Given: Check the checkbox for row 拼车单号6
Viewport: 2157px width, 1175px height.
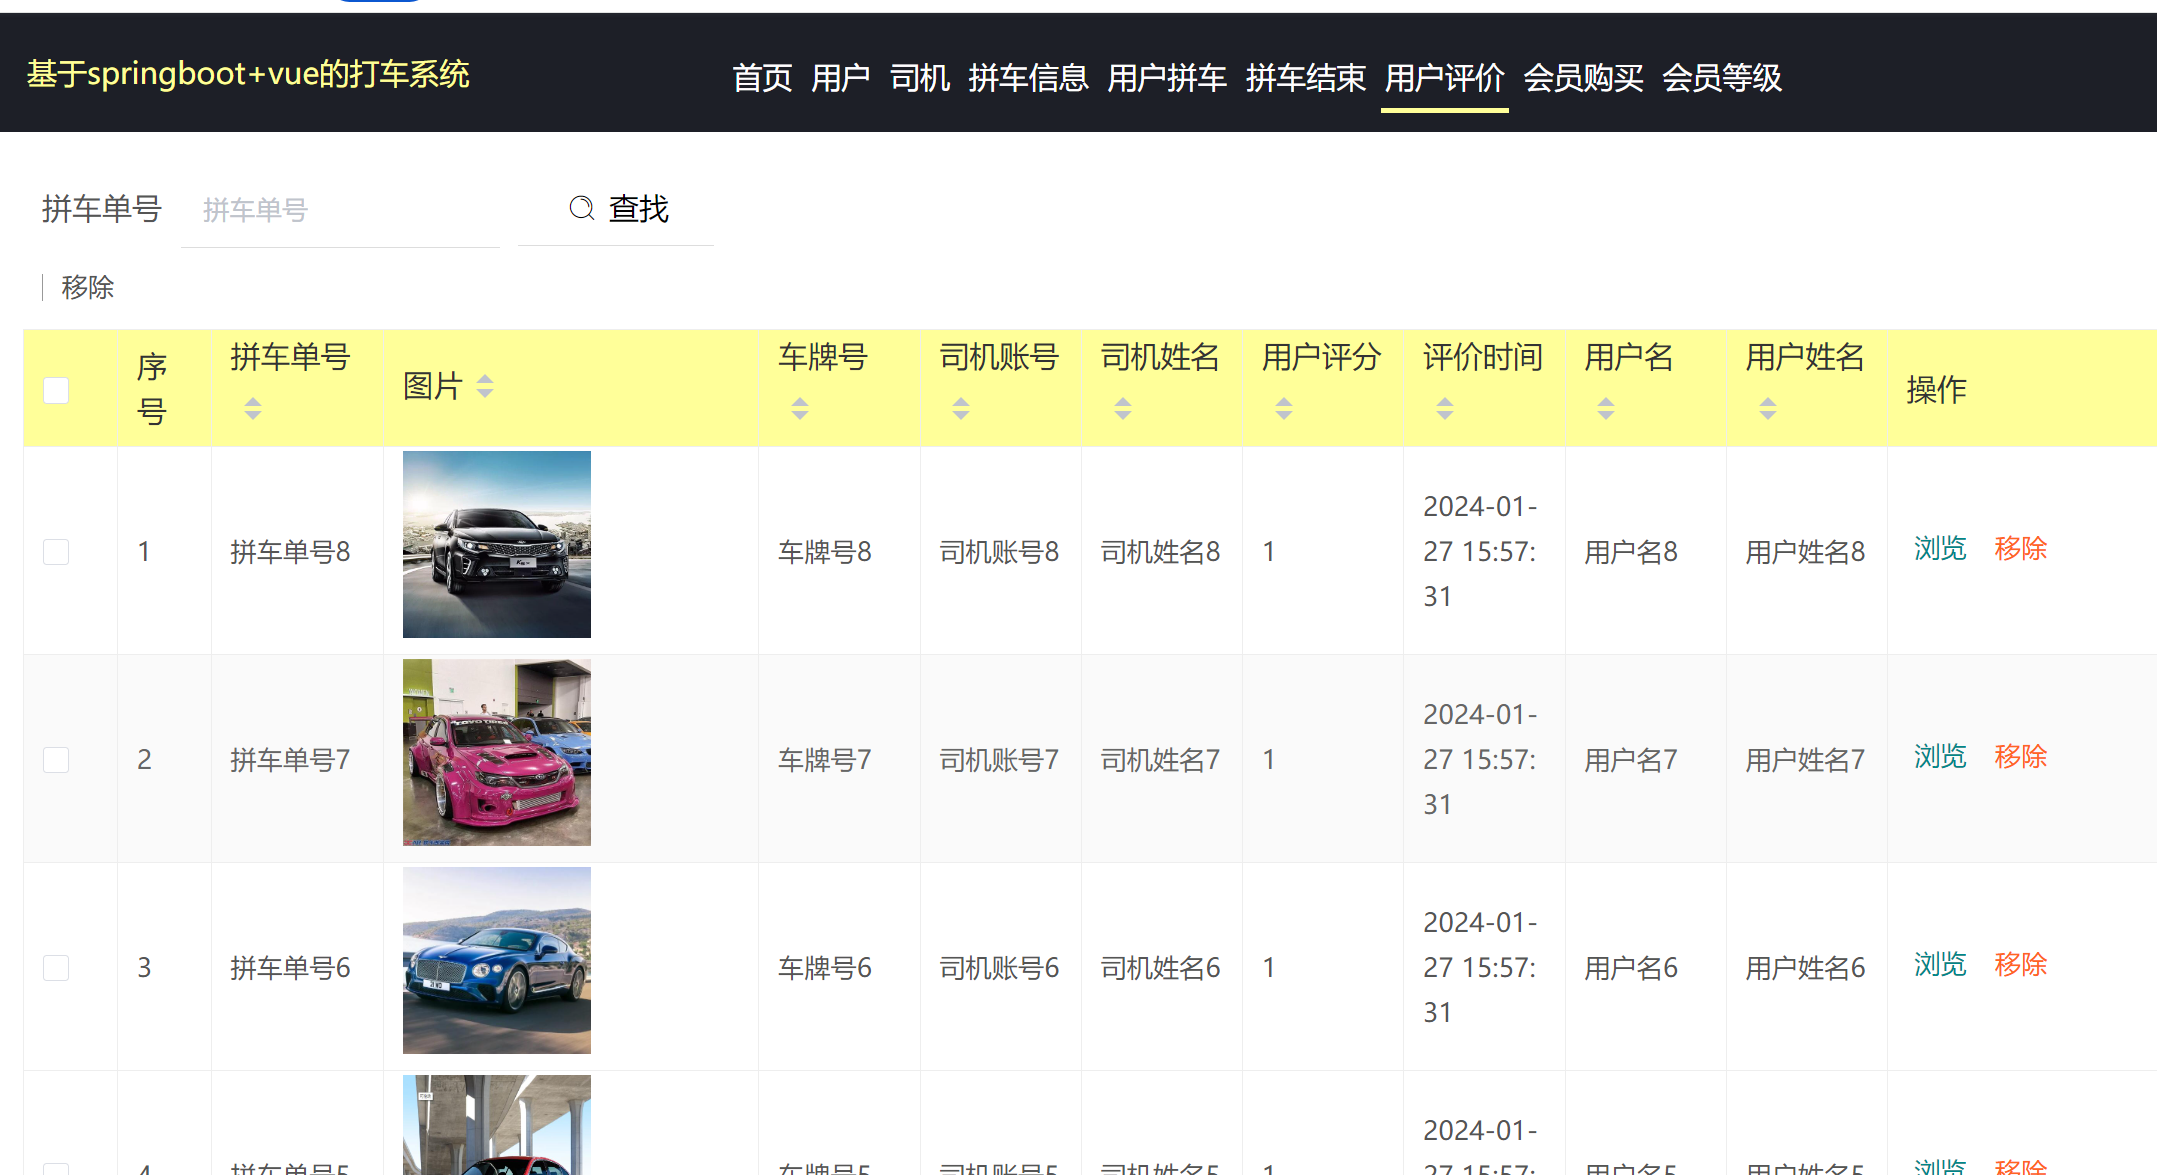Looking at the screenshot, I should pyautogui.click(x=55, y=967).
